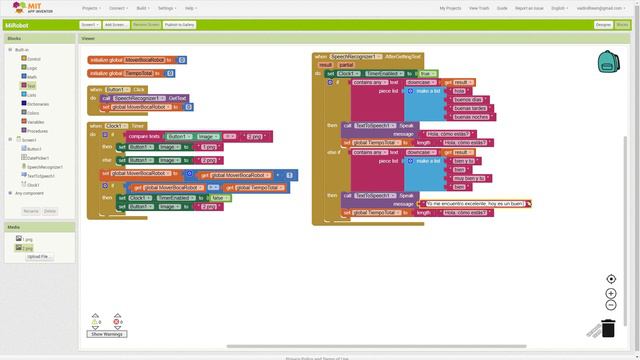The width and height of the screenshot is (640, 360).
Task: Click the trash can in the workspace
Action: (x=608, y=328)
